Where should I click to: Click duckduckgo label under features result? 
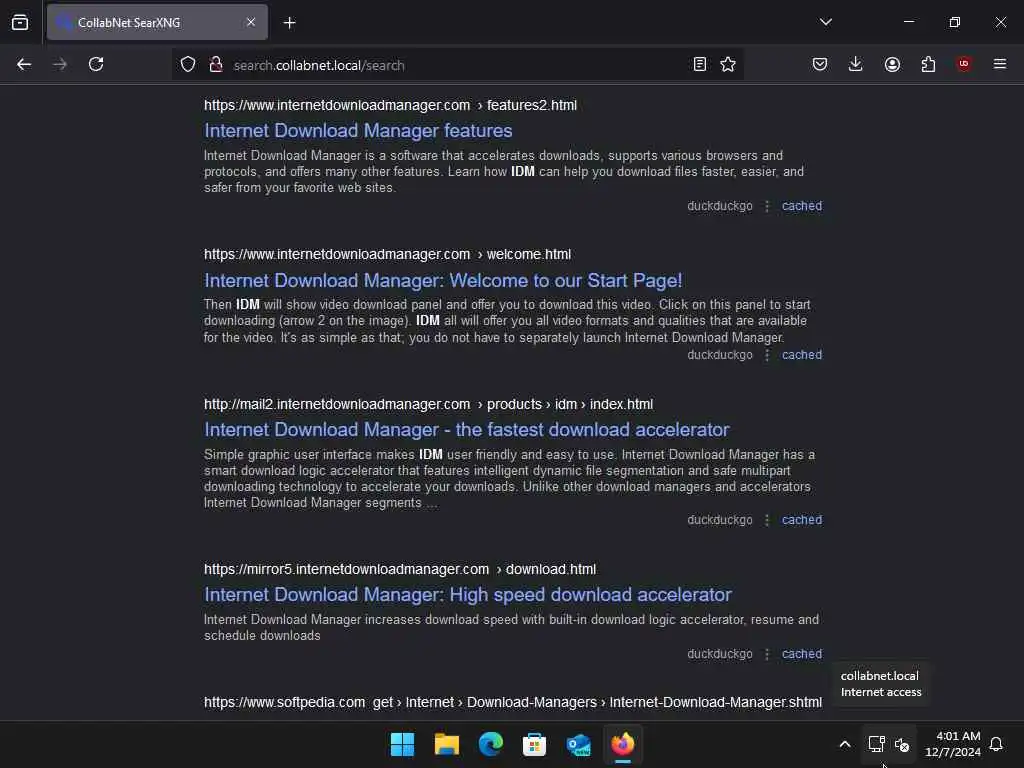[720, 206]
